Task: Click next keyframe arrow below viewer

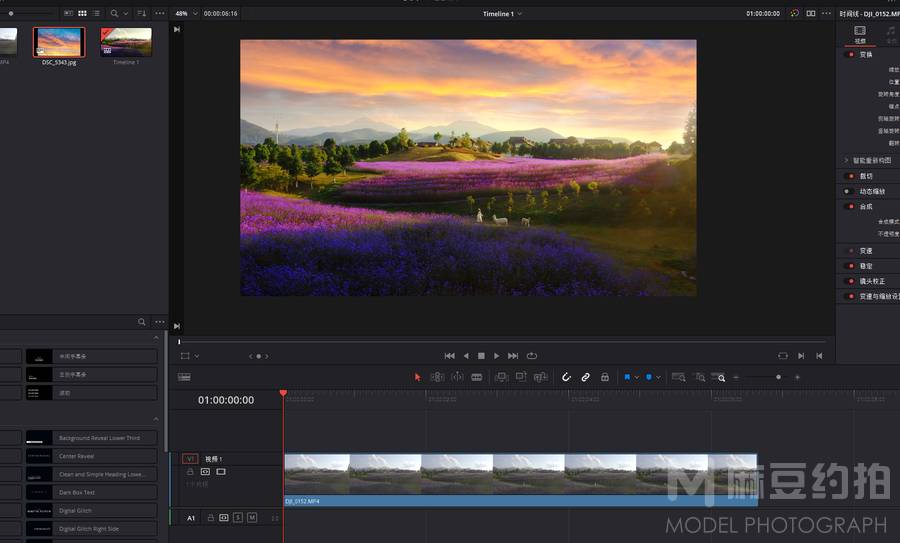Action: coord(266,356)
